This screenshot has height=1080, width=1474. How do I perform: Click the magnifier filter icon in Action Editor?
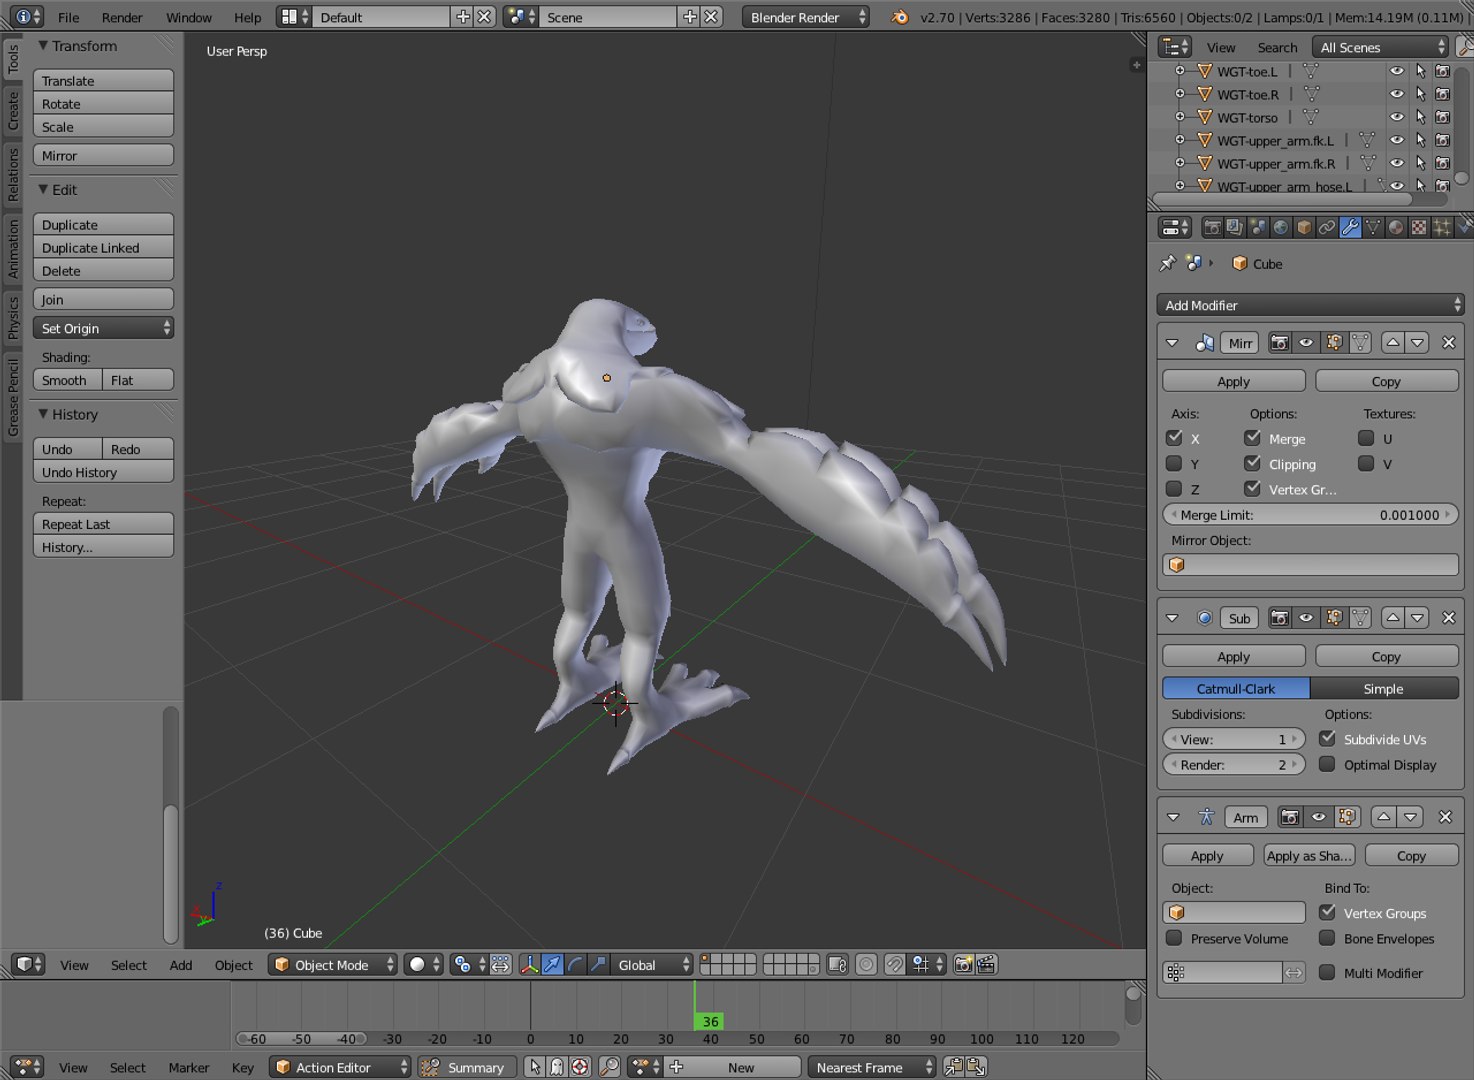(609, 1068)
